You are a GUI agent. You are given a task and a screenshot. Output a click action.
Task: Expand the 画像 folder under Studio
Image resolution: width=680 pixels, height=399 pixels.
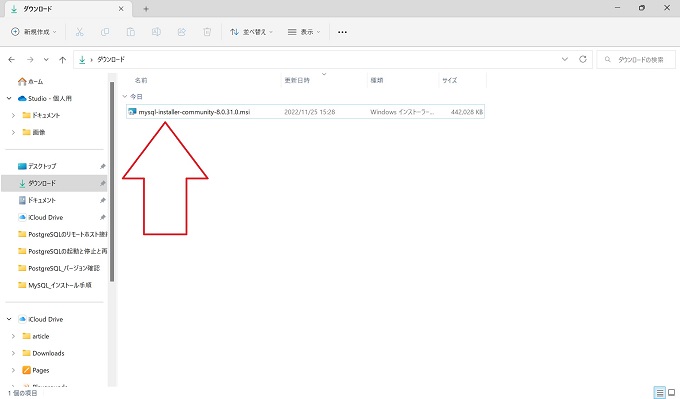(x=13, y=132)
